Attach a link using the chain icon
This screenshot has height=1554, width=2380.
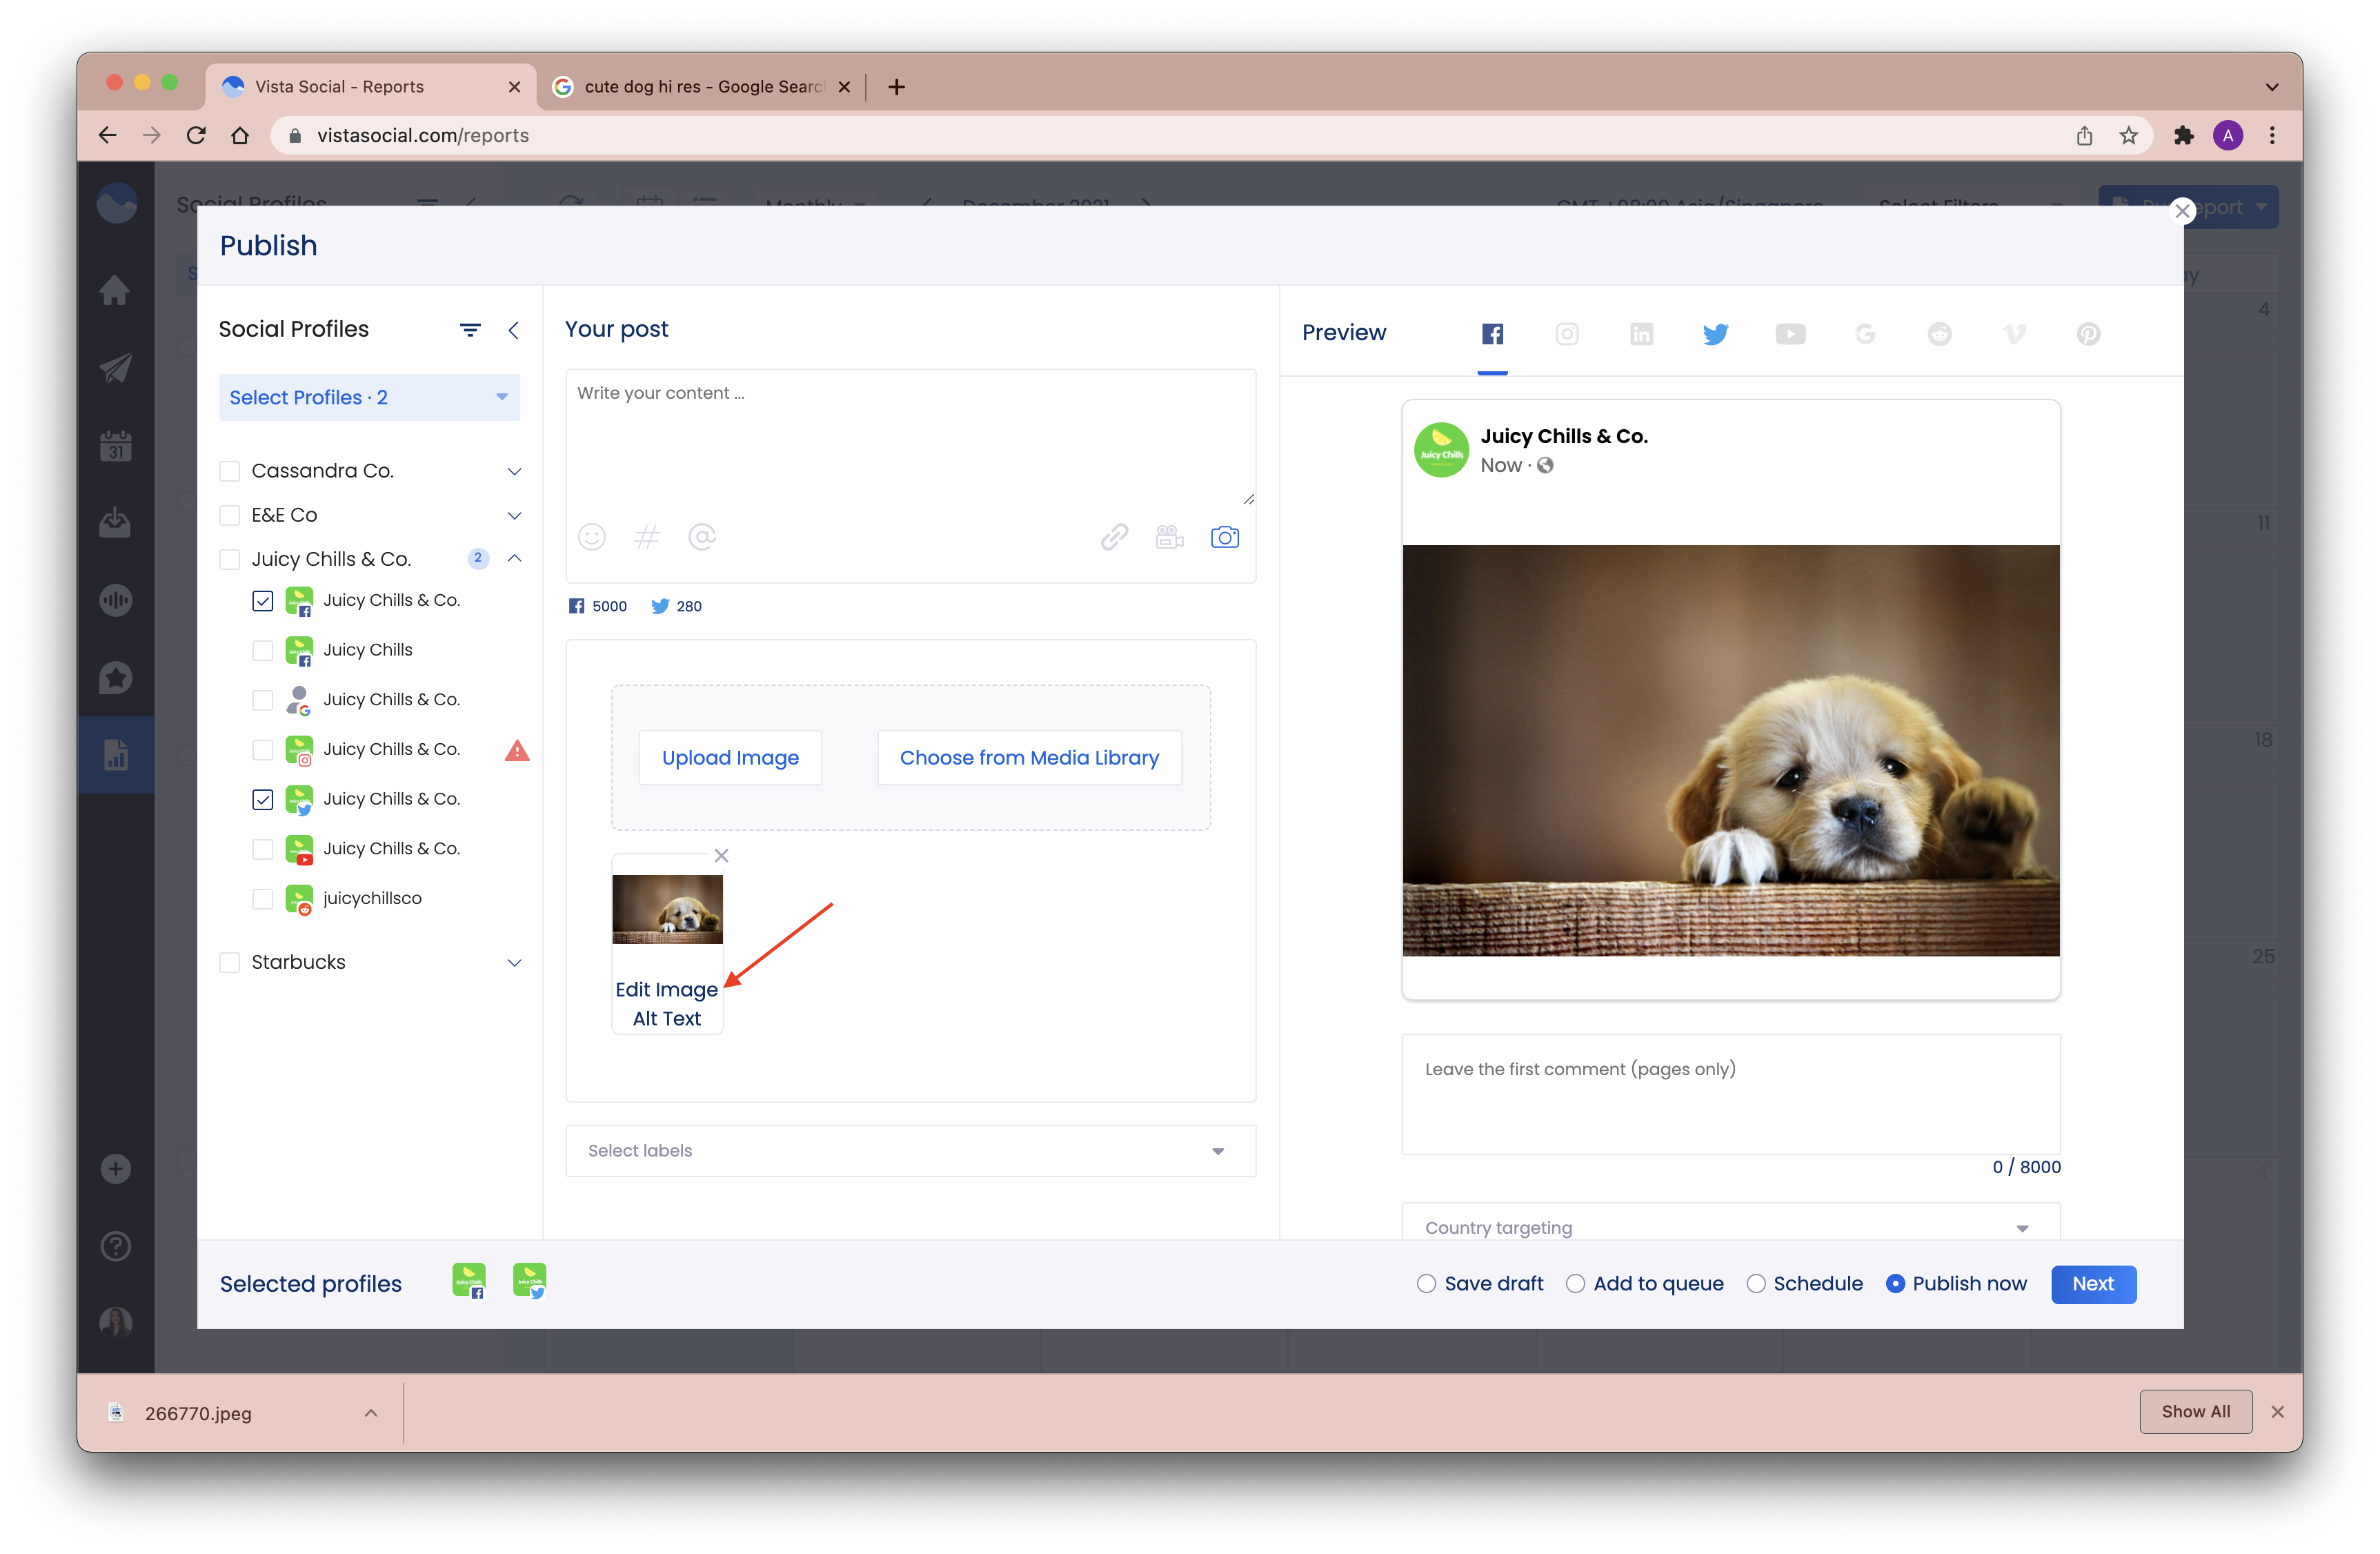[x=1114, y=537]
